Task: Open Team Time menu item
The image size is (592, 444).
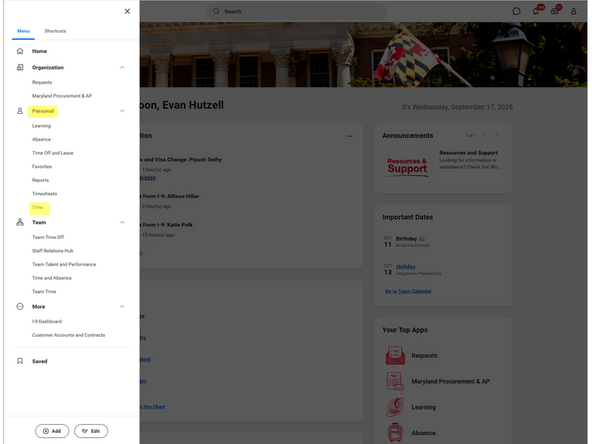Action: (x=44, y=291)
